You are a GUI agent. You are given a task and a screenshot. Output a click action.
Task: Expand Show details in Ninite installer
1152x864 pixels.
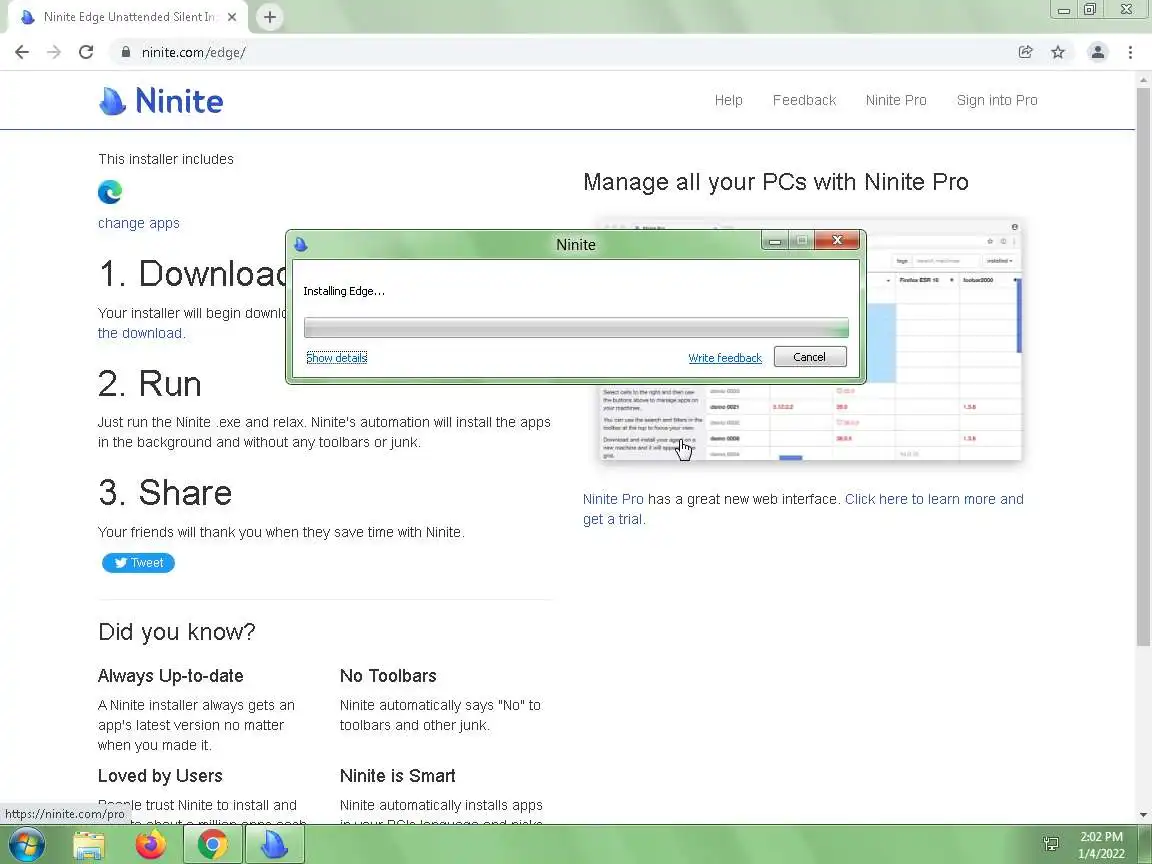pyautogui.click(x=336, y=358)
